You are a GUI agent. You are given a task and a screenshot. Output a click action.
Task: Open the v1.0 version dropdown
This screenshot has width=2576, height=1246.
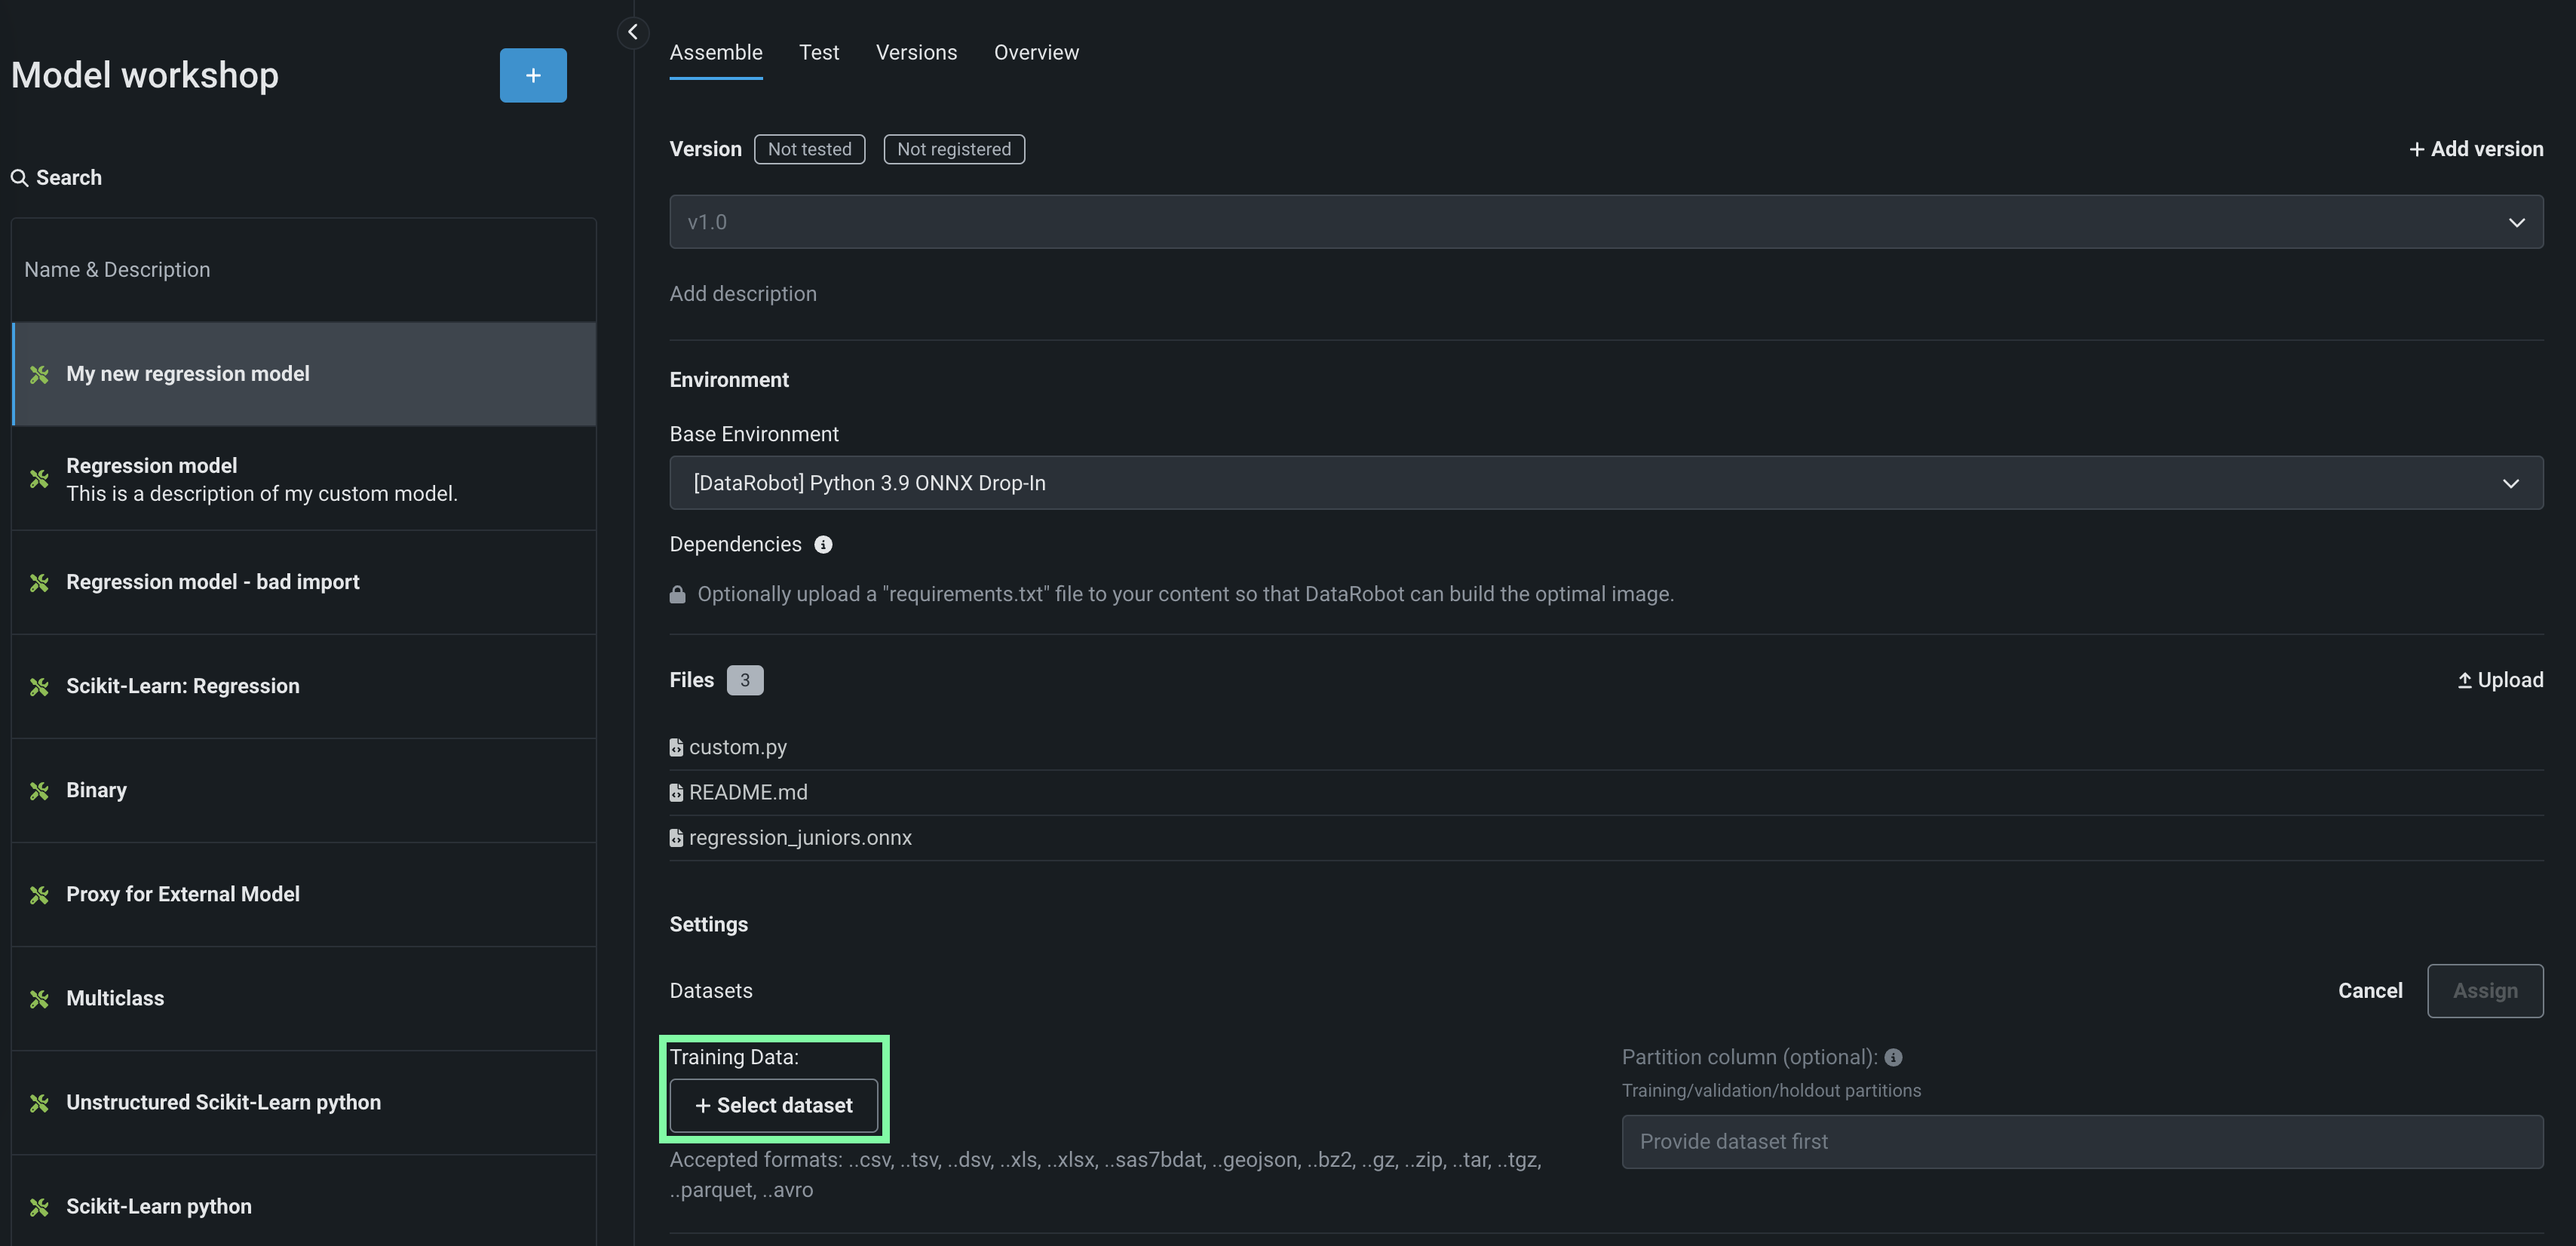(1605, 222)
